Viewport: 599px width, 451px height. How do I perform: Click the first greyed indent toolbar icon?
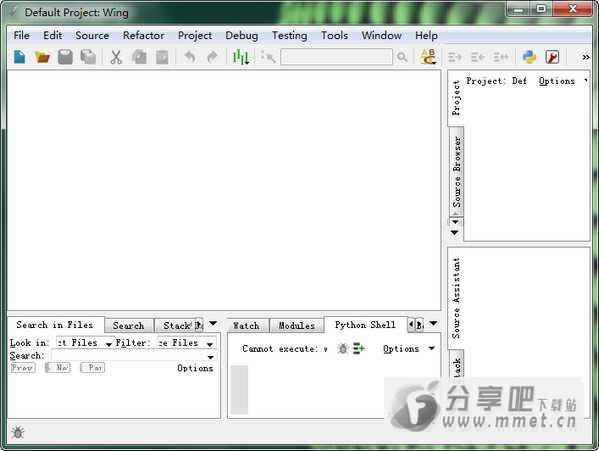click(455, 57)
